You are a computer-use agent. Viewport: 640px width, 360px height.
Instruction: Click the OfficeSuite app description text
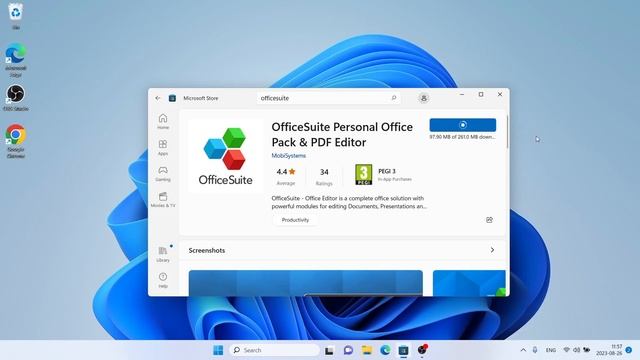(349, 202)
